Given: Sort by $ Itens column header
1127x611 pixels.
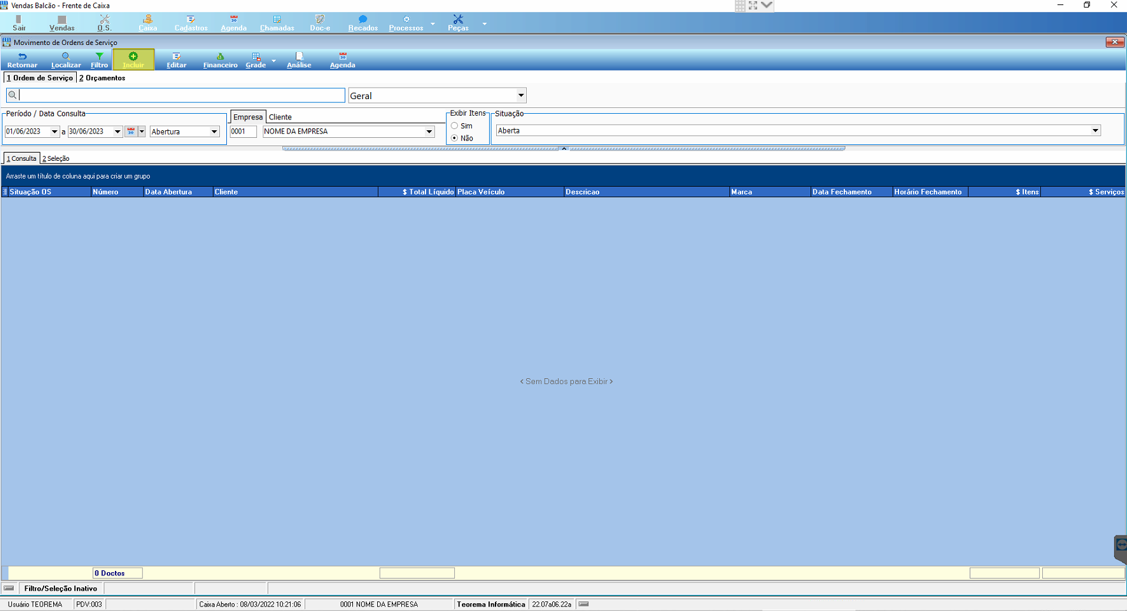Looking at the screenshot, I should click(x=1005, y=192).
